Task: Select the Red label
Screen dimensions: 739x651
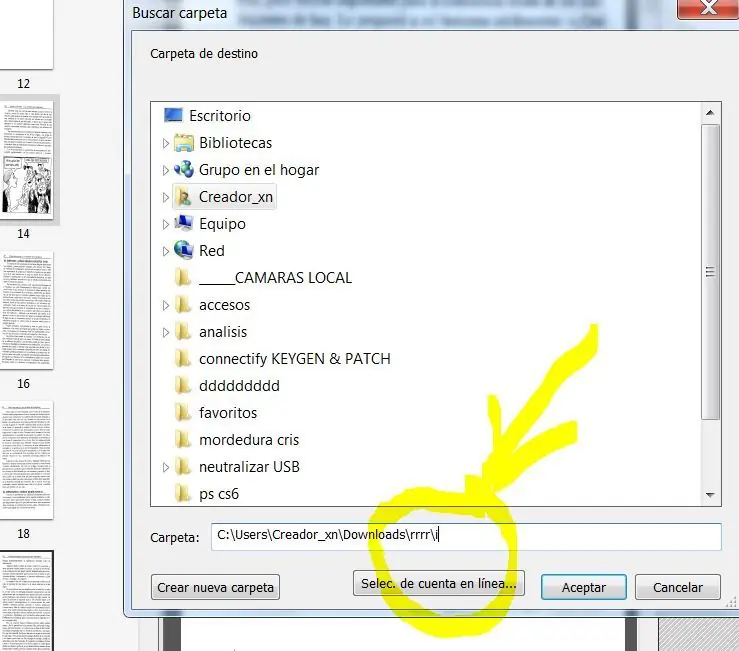Action: 212,251
